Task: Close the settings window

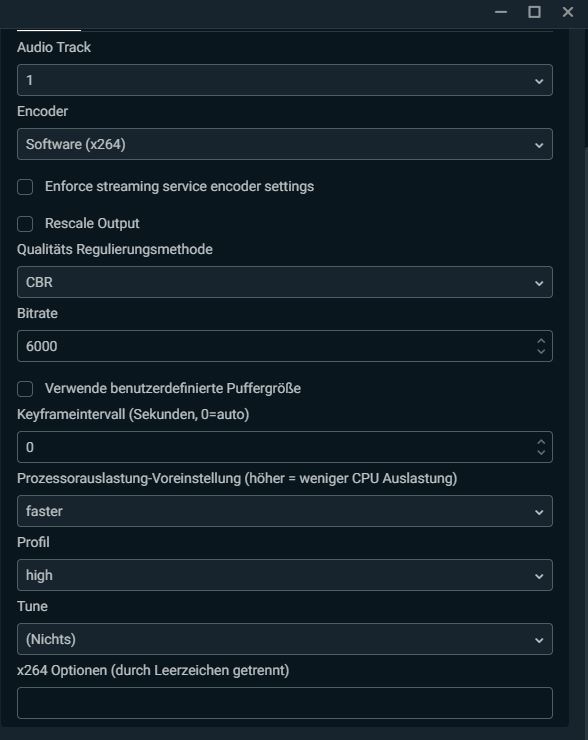Action: 568,12
